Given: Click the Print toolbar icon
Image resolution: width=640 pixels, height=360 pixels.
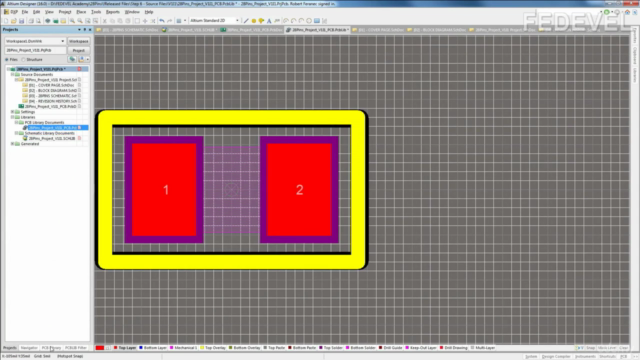Looking at the screenshot, I should 31,21.
